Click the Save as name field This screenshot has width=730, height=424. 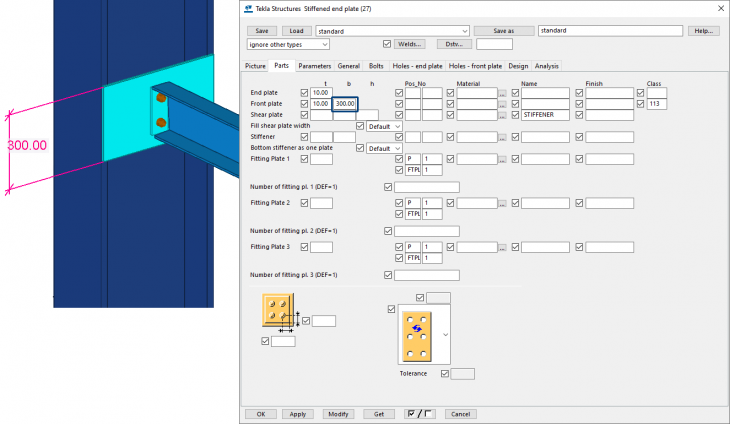click(x=610, y=31)
